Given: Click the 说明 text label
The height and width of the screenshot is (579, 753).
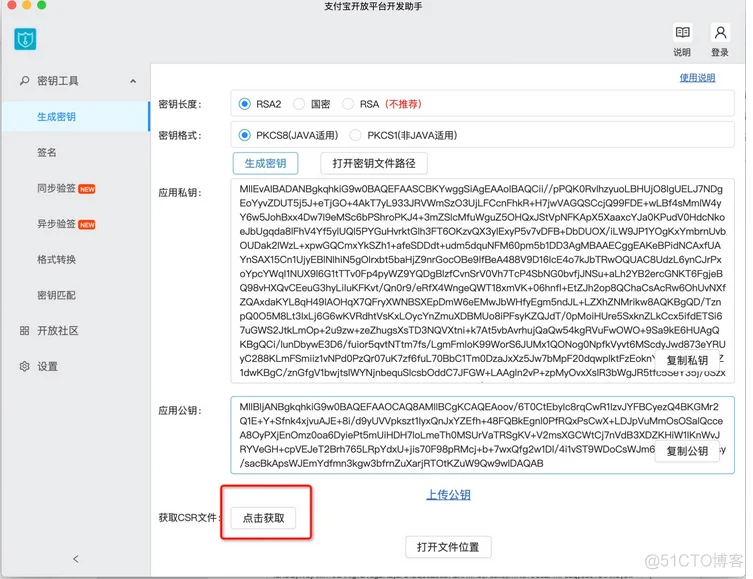Looking at the screenshot, I should coord(682,52).
